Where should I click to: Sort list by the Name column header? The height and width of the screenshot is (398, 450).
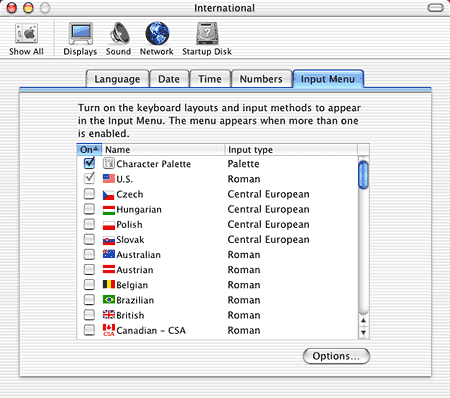(x=163, y=150)
